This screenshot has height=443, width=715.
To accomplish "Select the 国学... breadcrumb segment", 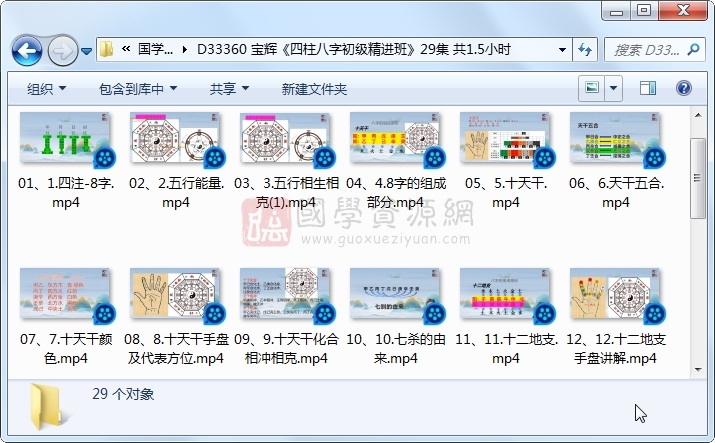I will (x=155, y=49).
